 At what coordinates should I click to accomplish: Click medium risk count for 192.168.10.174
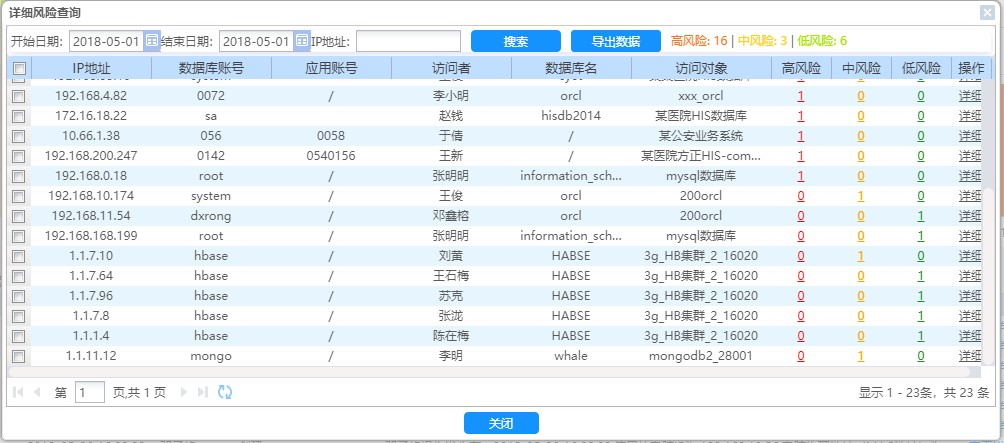(x=861, y=196)
